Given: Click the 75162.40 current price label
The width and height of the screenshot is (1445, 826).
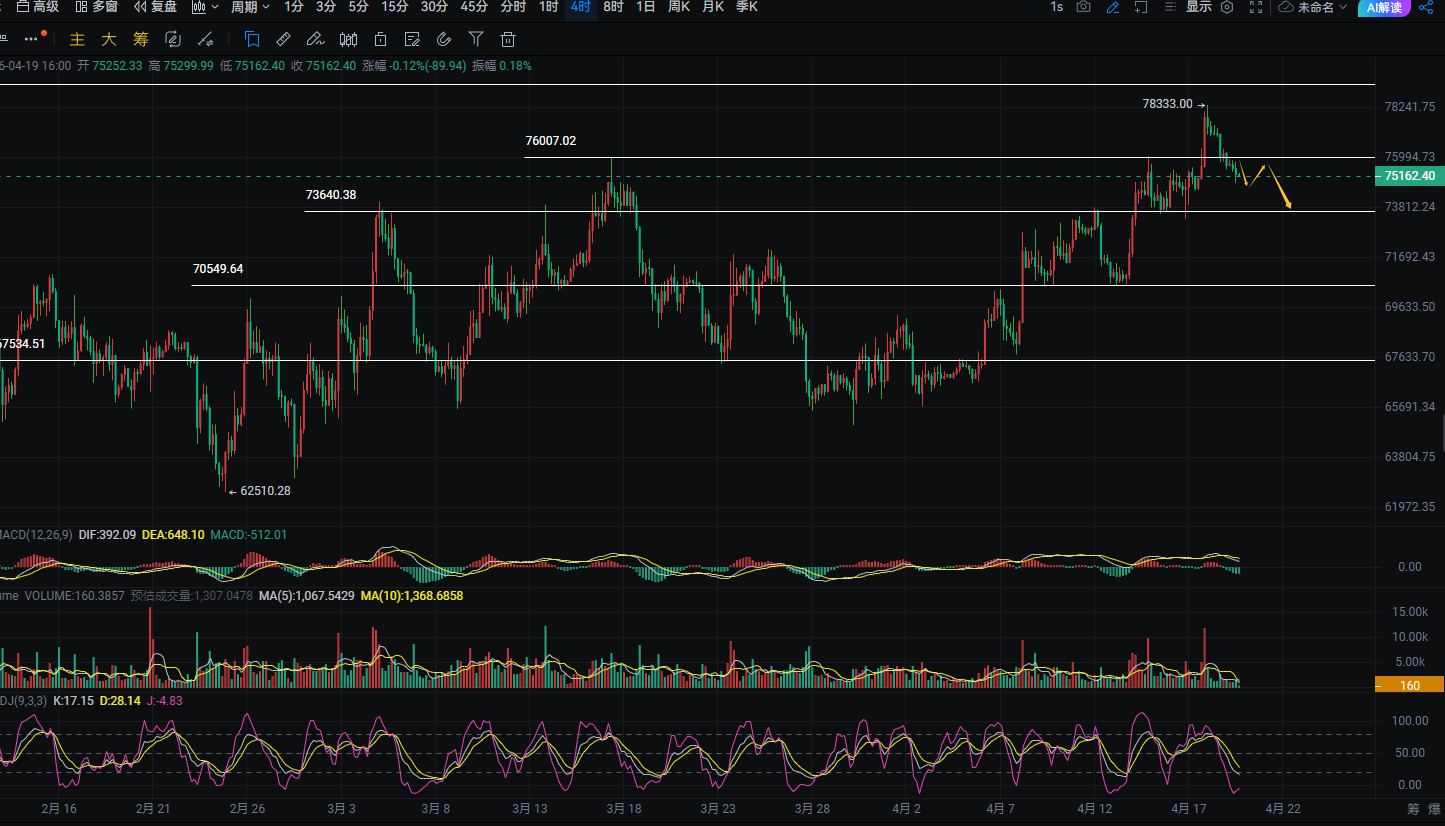Looking at the screenshot, I should (1409, 176).
